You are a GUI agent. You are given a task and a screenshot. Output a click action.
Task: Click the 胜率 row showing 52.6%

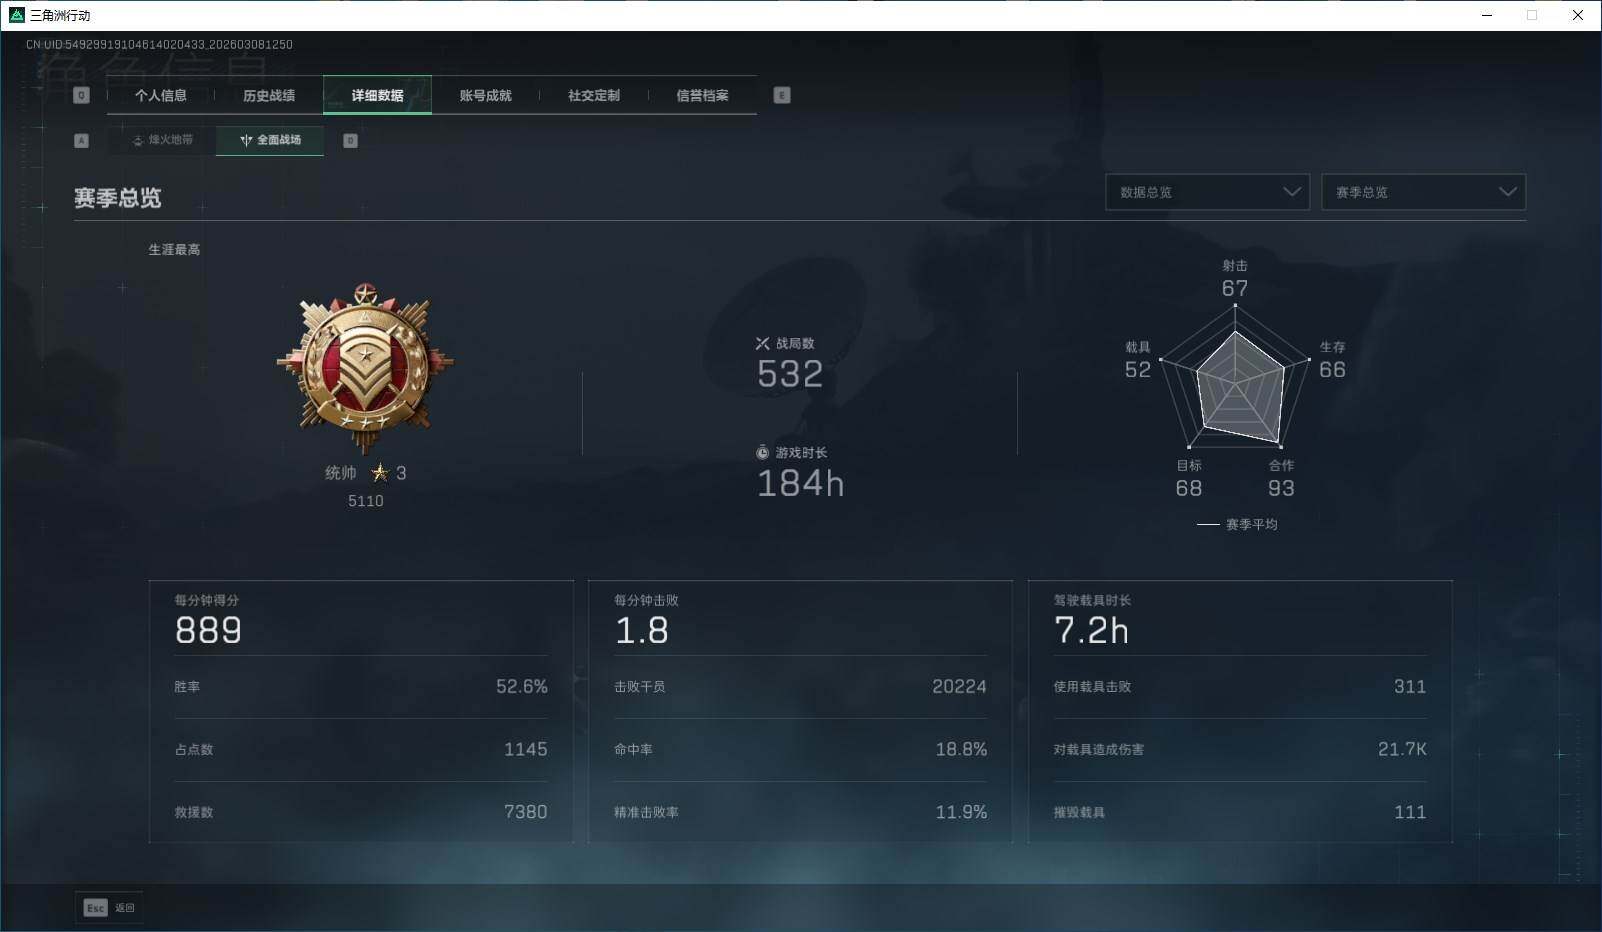361,687
